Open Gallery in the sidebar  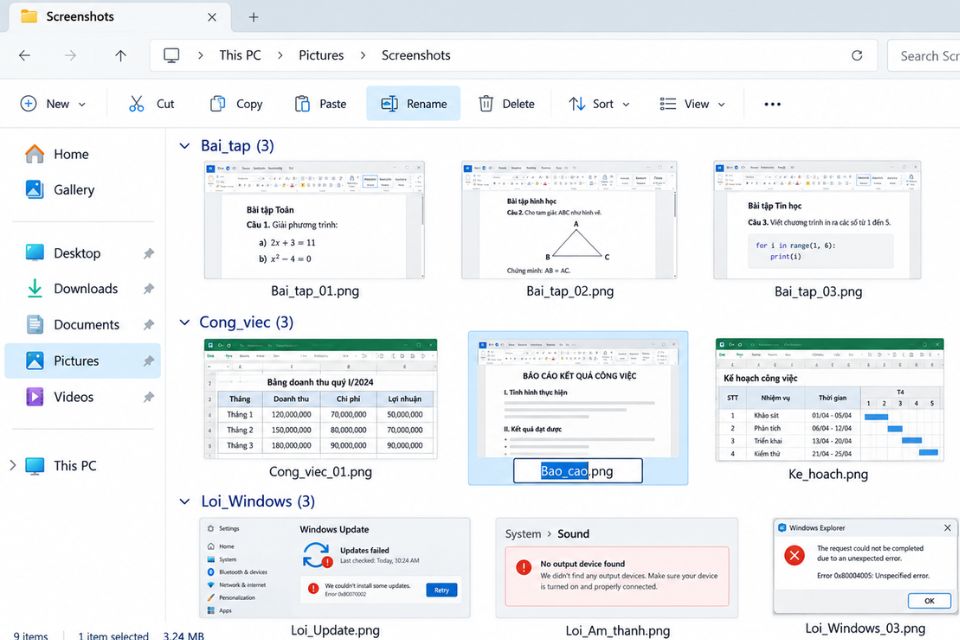tap(60, 190)
